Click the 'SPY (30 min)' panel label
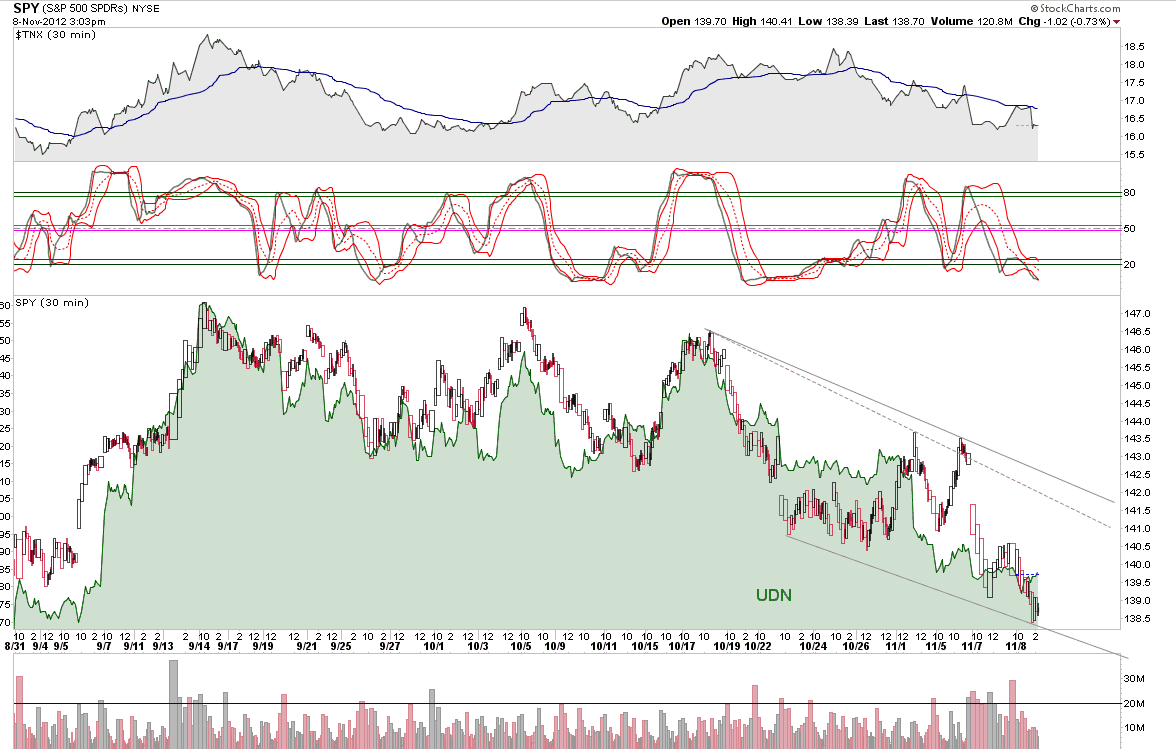 pos(52,303)
